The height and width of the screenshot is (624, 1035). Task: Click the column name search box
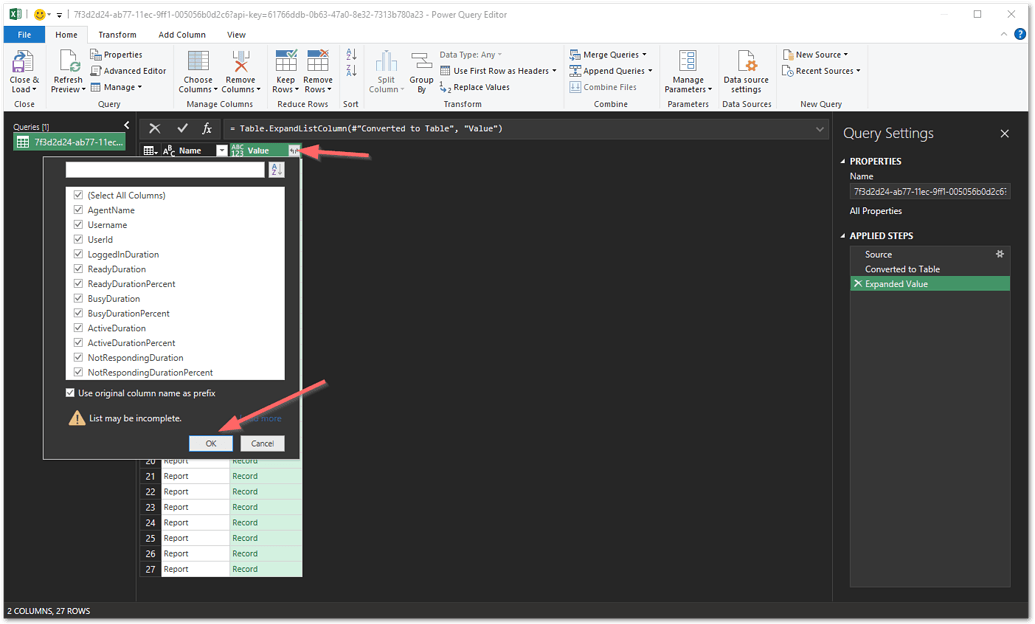click(165, 170)
